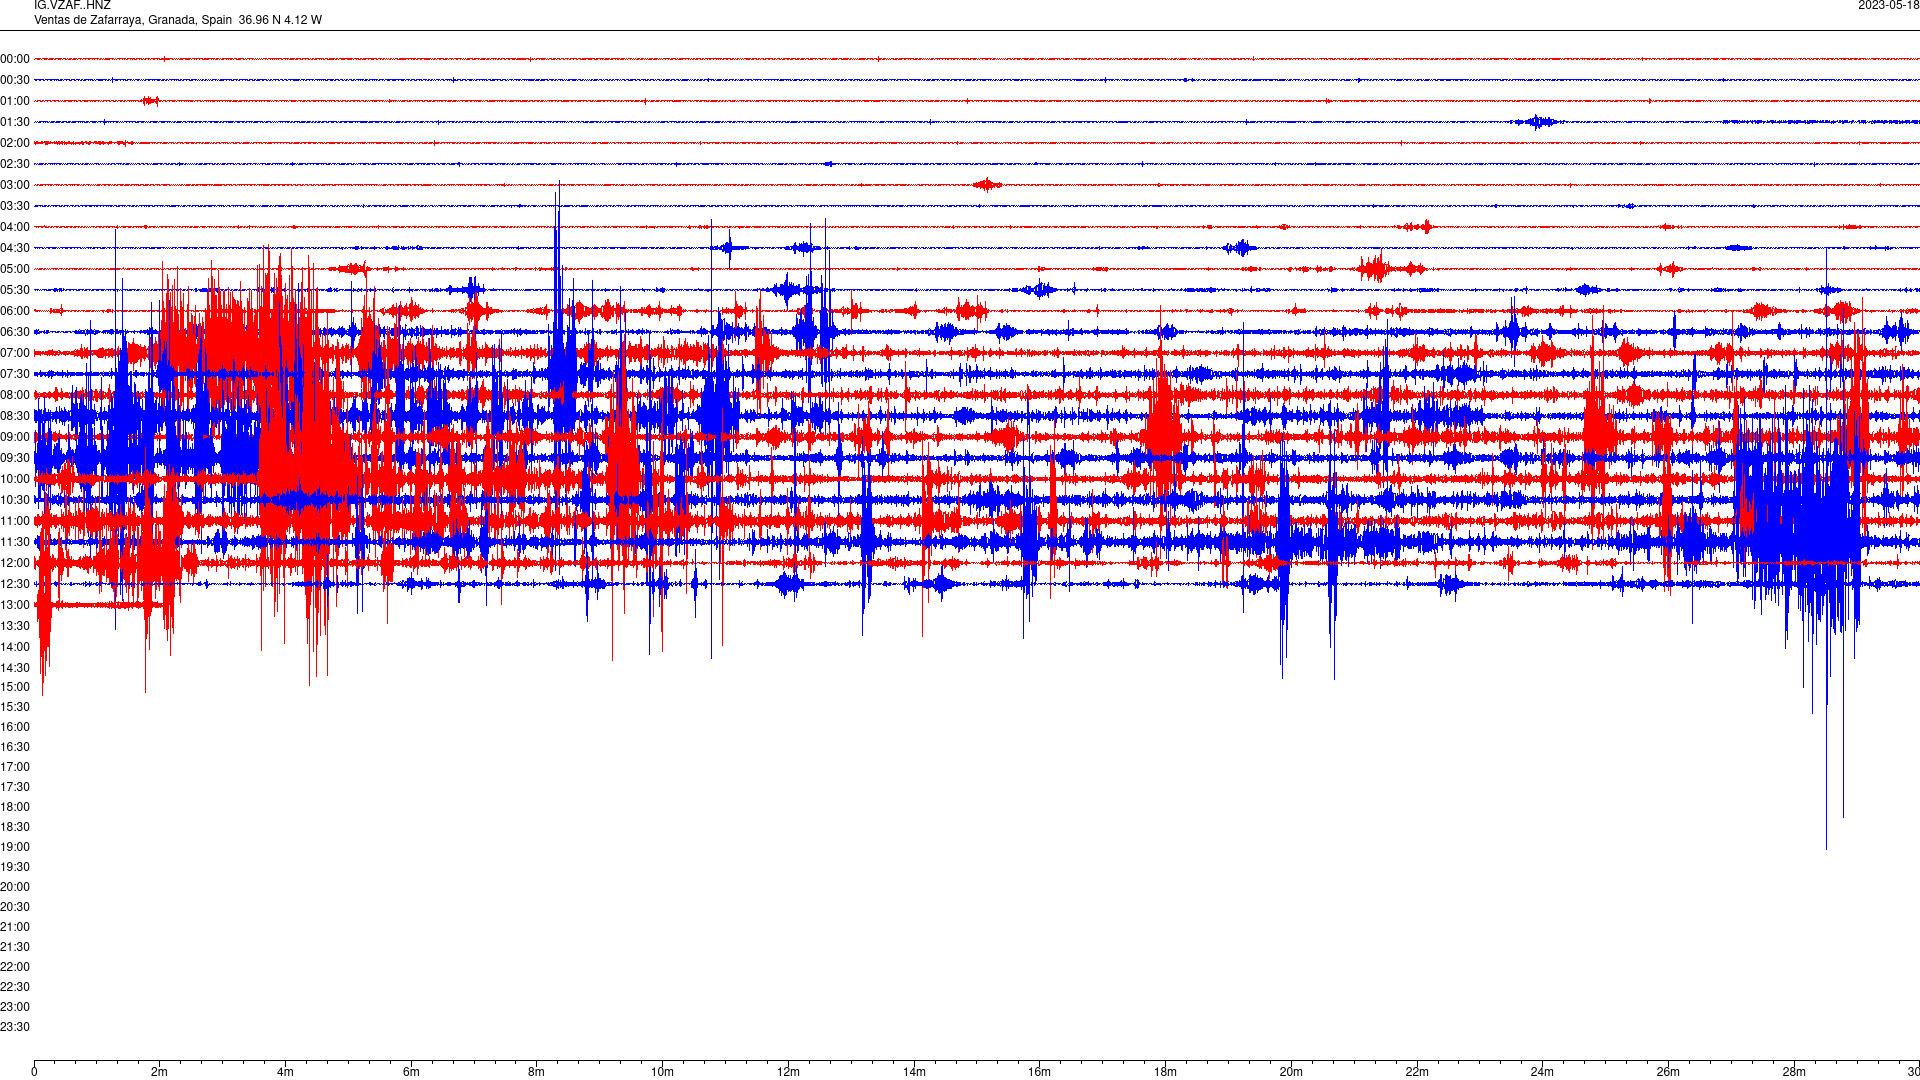Select the 11:00 time row label
Screen dimensions: 1920x1080
coord(15,521)
